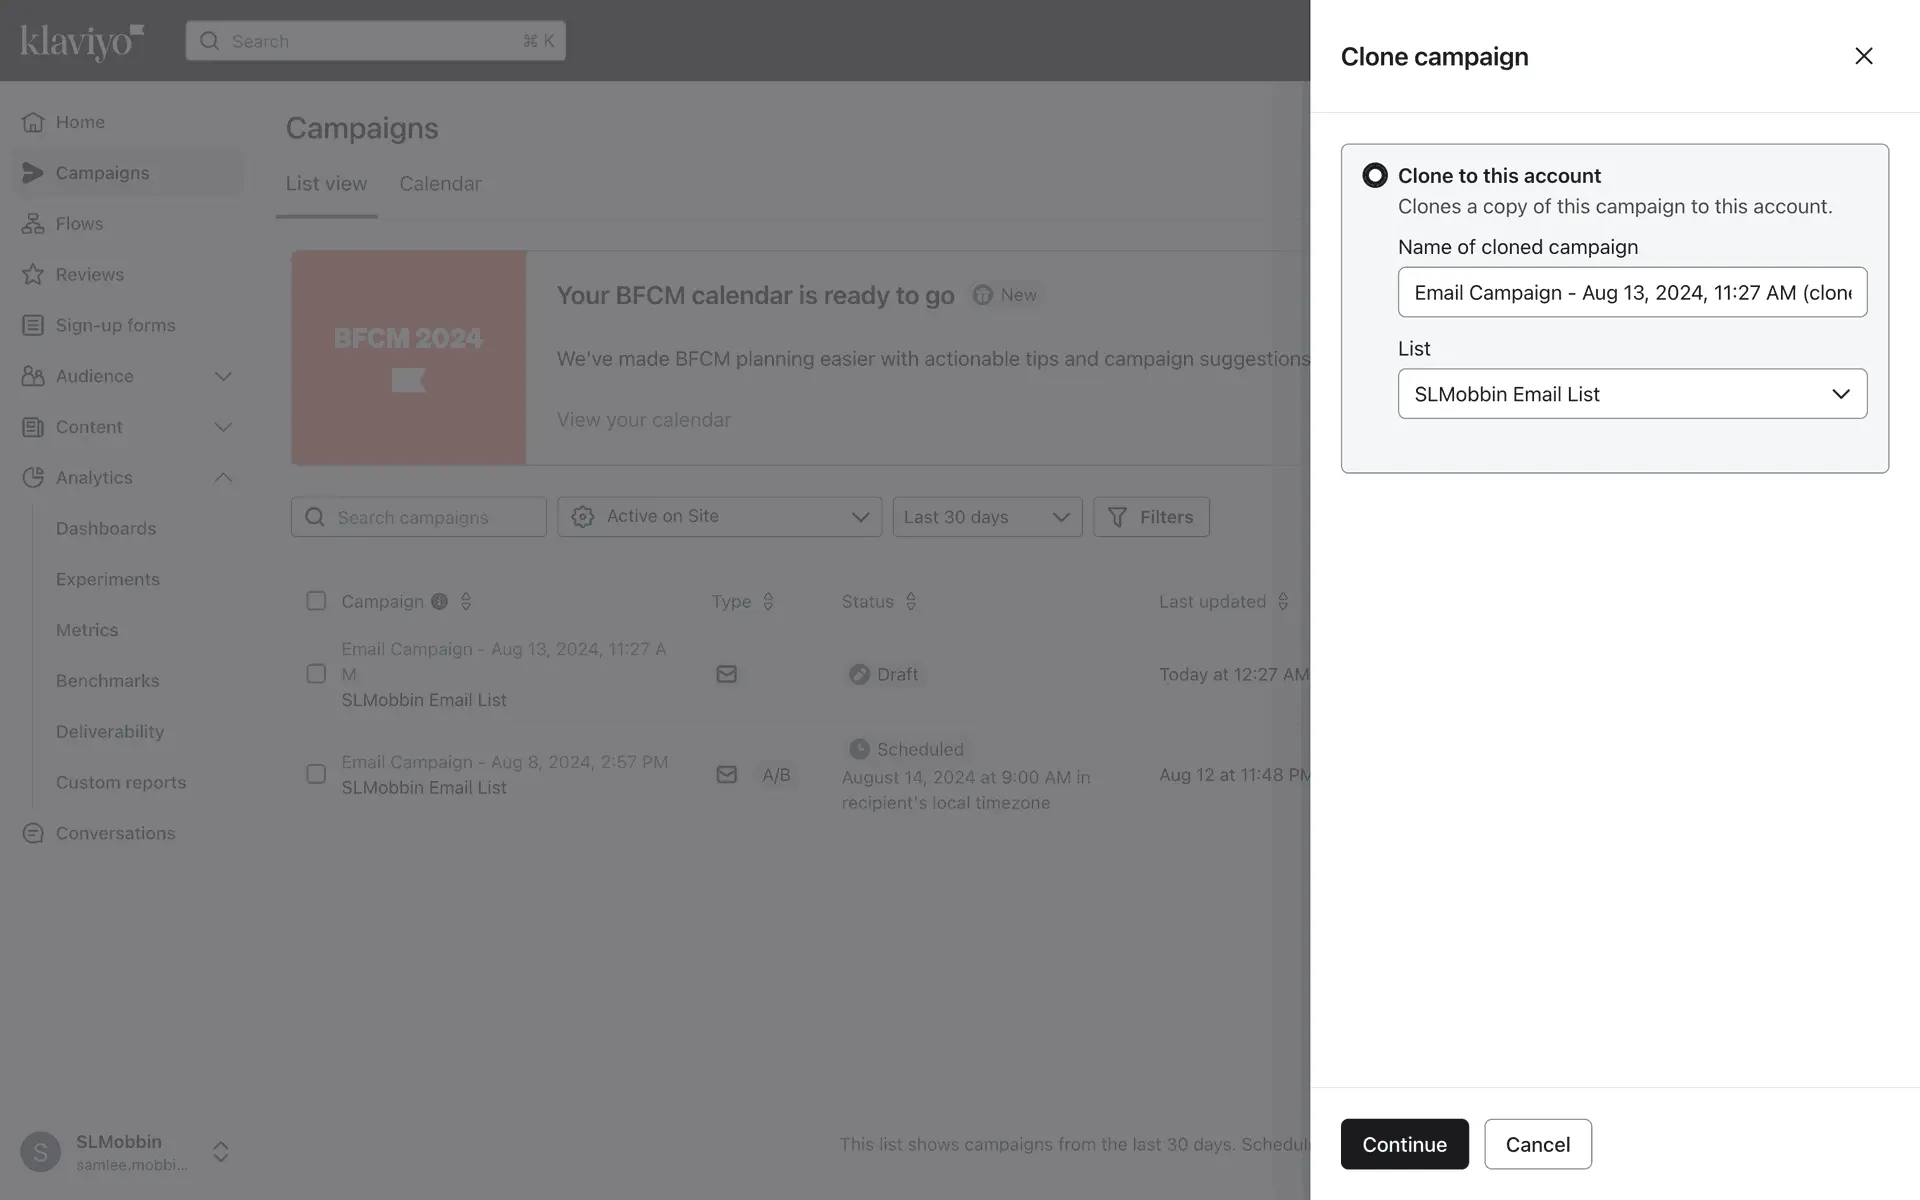This screenshot has height=1200, width=1920.
Task: Switch to the Calendar tab
Action: (x=440, y=184)
